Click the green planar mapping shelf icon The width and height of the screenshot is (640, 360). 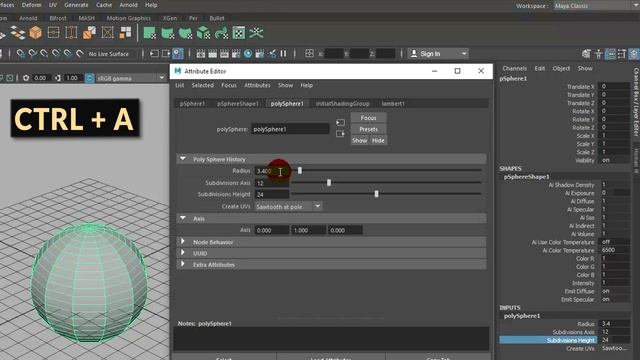click(150, 33)
